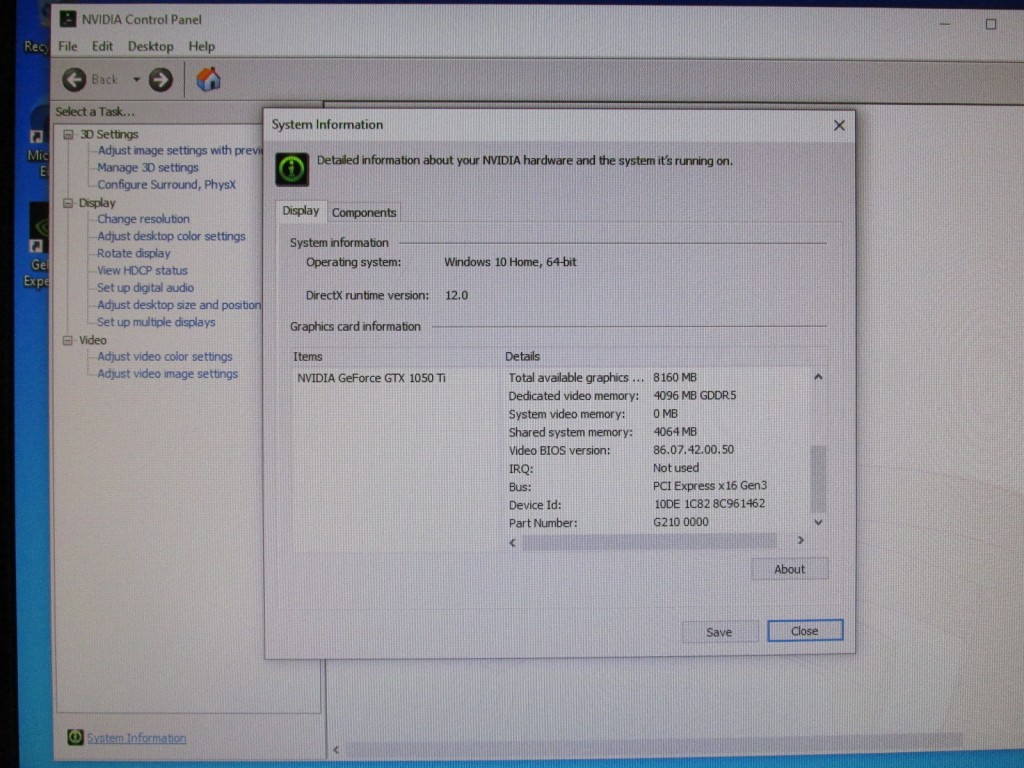
Task: Click DirectX runtime version value 12.0
Action: point(456,295)
